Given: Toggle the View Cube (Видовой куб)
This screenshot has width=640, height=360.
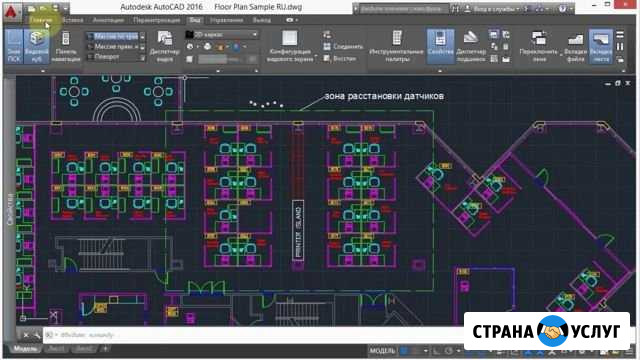Looking at the screenshot, I should 37,47.
